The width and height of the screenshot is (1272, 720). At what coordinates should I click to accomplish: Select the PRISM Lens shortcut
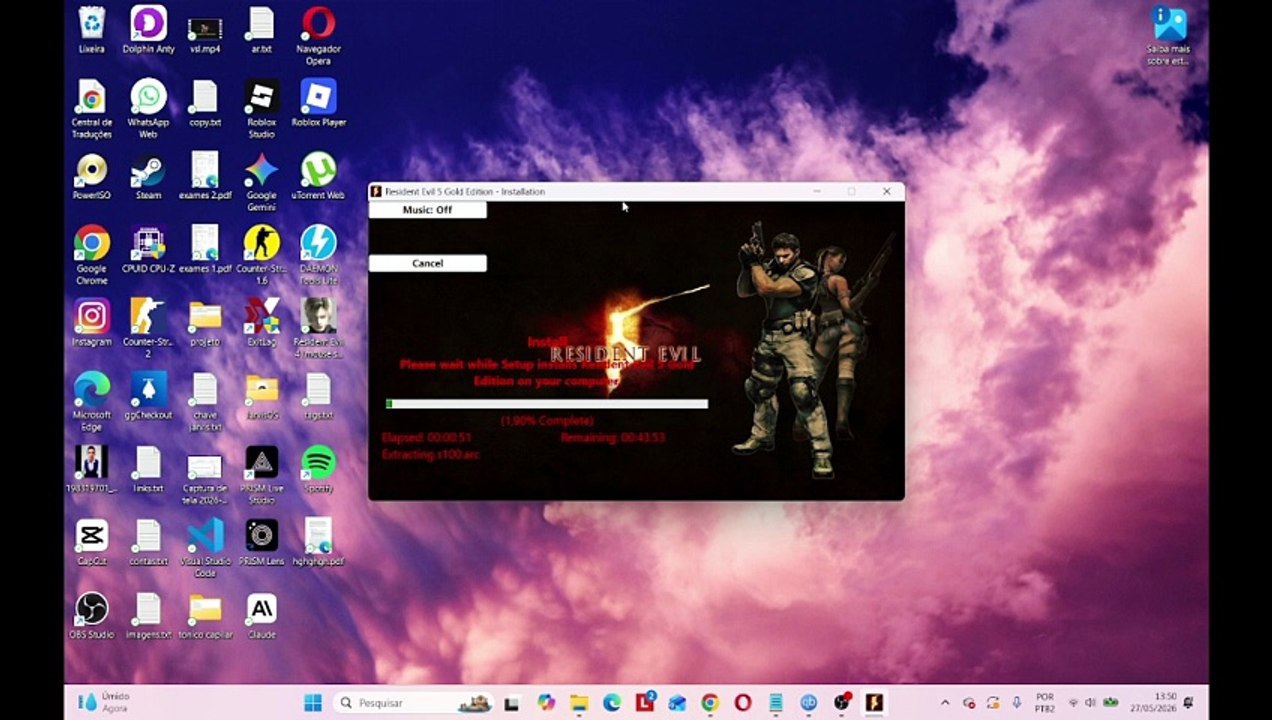coord(261,541)
